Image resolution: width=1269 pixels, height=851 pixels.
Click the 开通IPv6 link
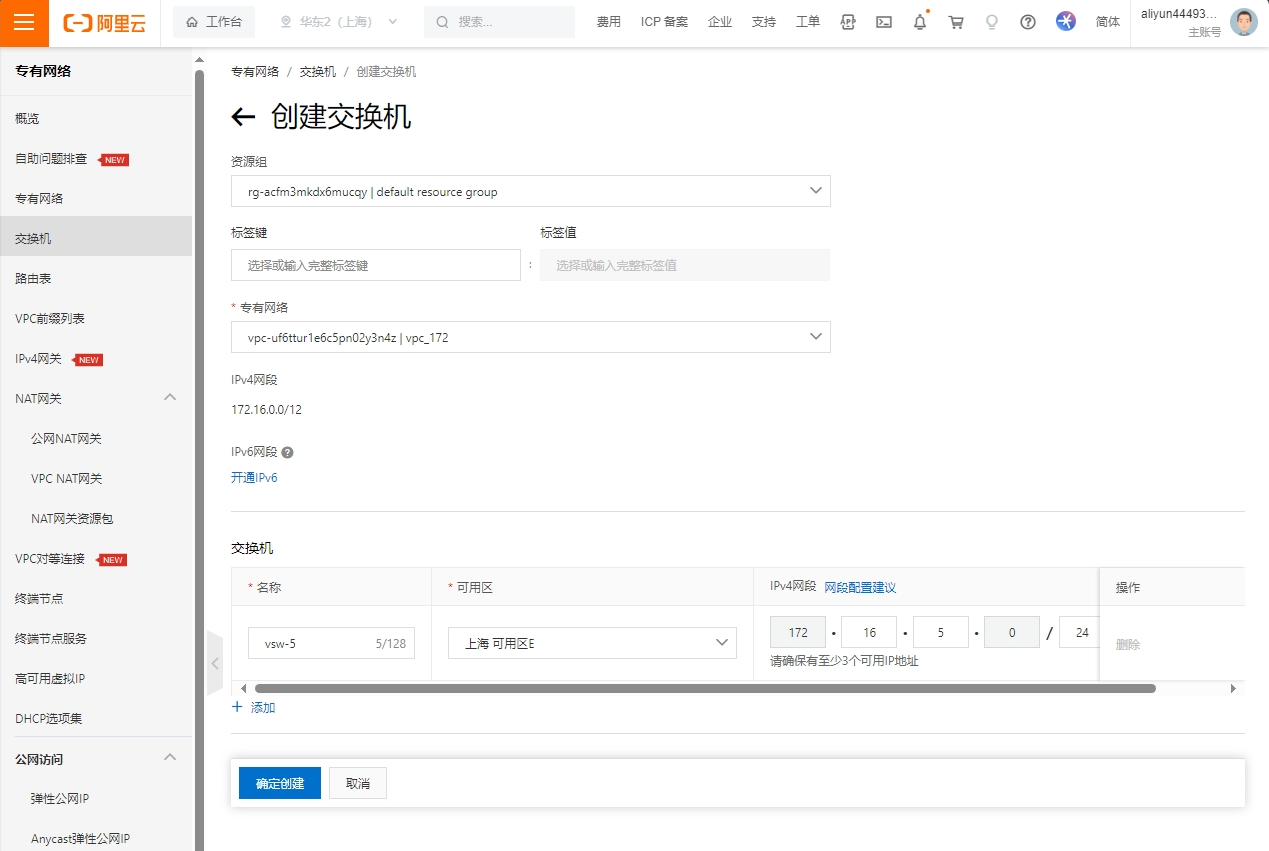click(254, 478)
